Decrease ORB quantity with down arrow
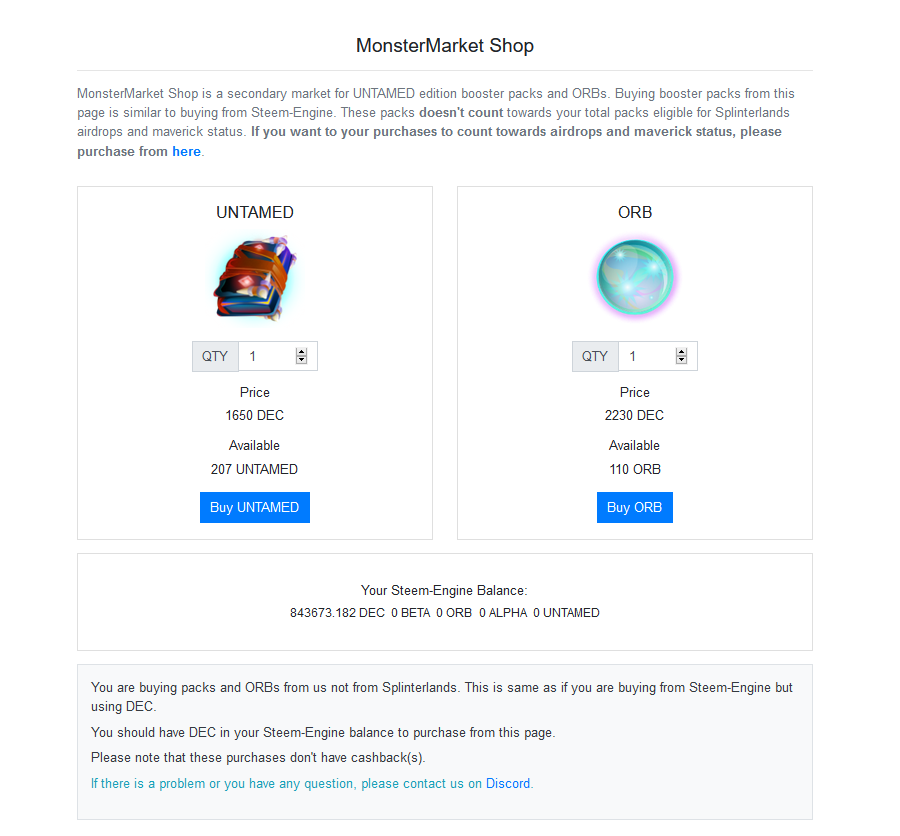The height and width of the screenshot is (836, 900). click(681, 360)
